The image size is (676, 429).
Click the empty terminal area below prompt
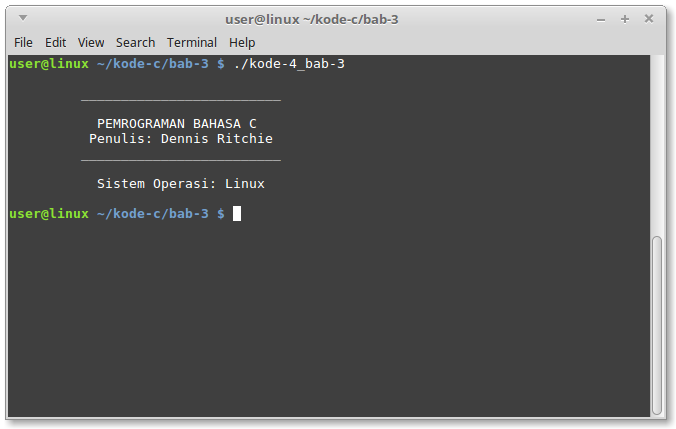click(328, 319)
